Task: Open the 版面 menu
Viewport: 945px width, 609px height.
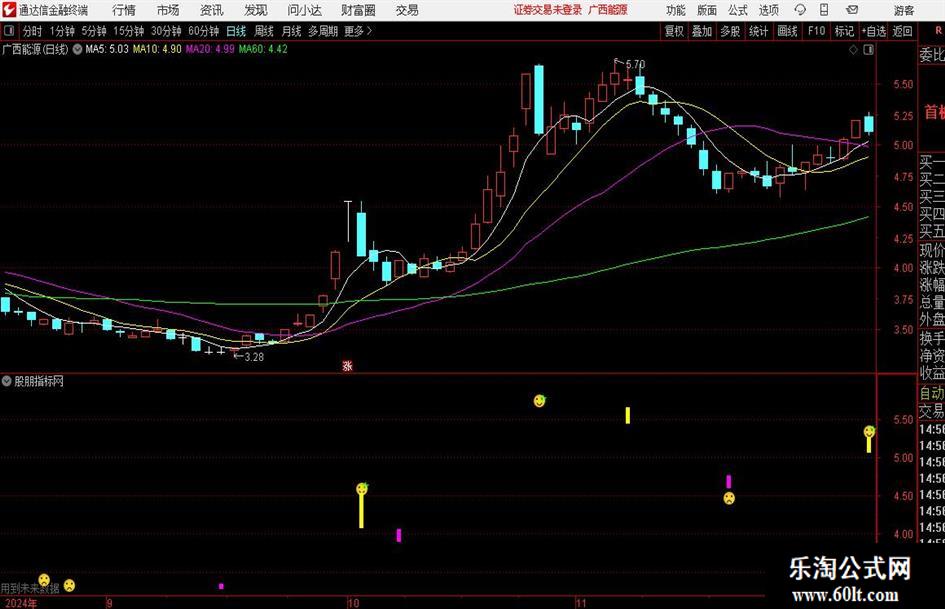Action: point(707,10)
